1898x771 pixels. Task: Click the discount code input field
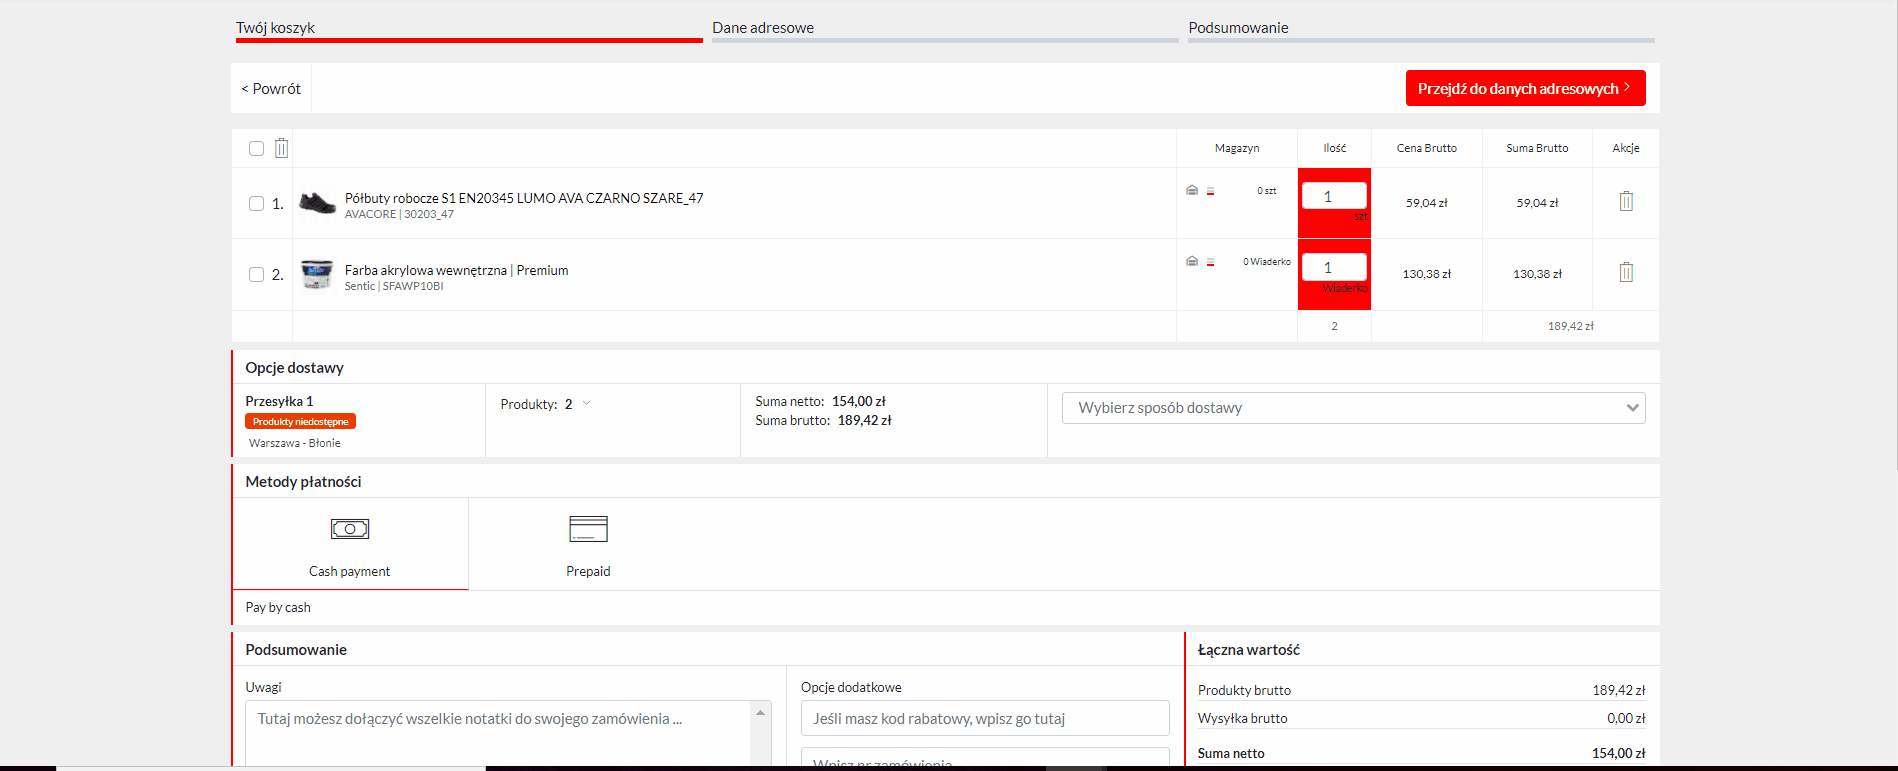(x=985, y=718)
